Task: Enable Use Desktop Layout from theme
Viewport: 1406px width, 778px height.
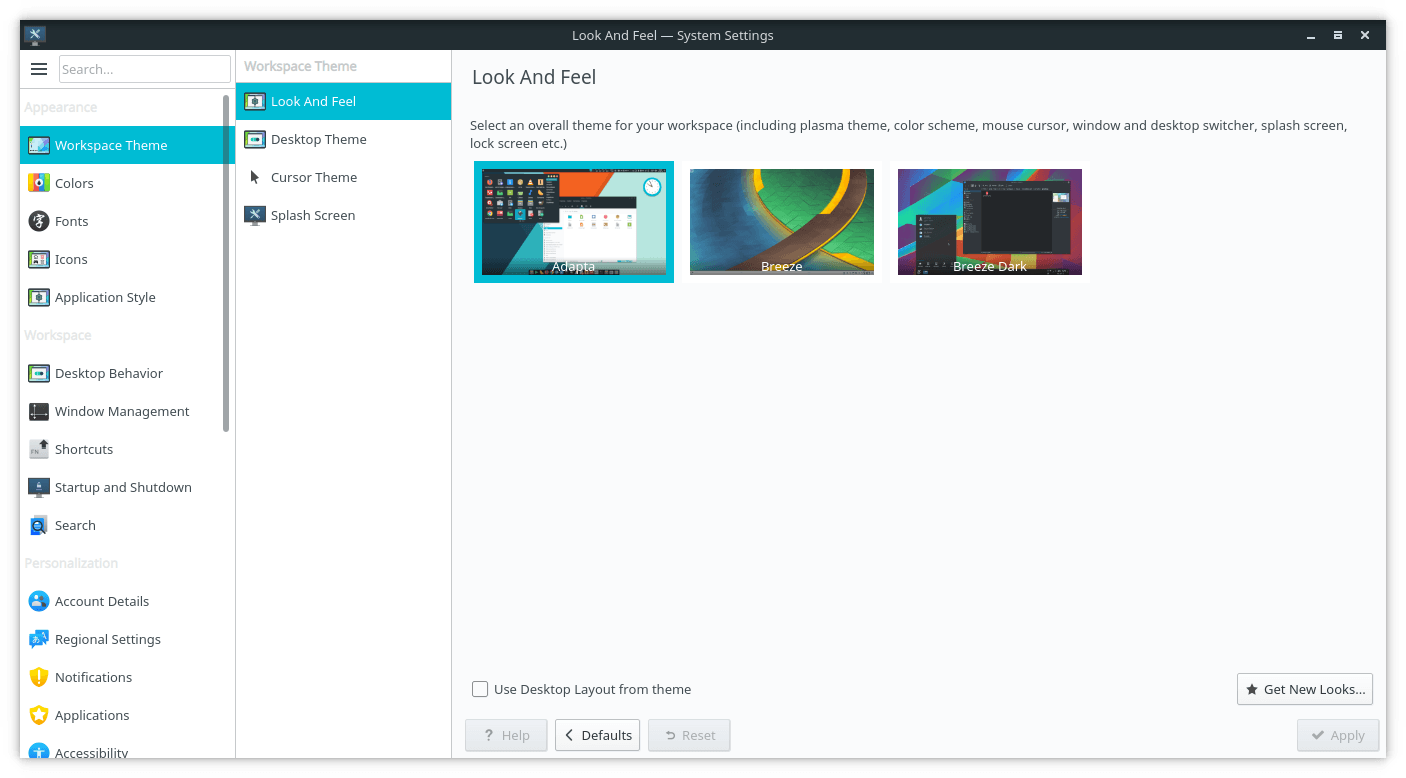Action: [480, 689]
